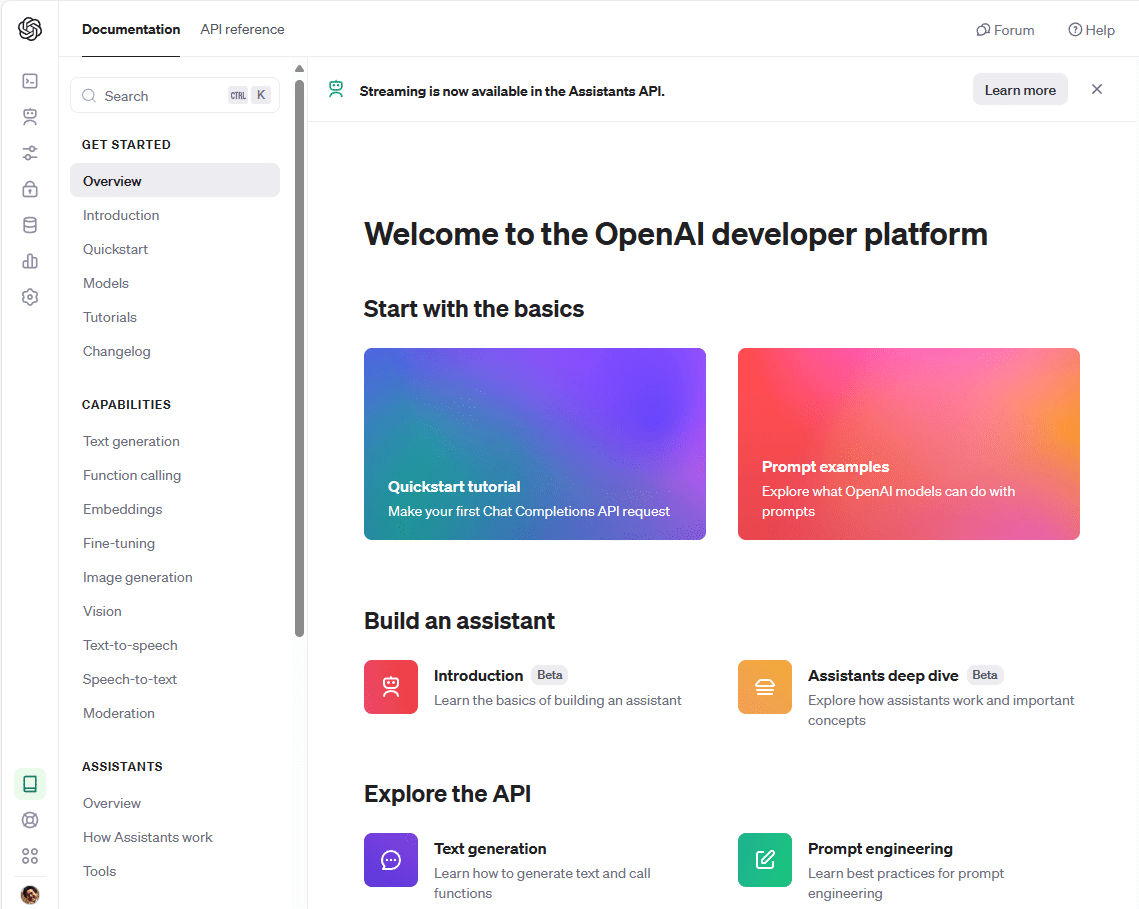Open the Fine-tuning sliders icon in the sidebar
Image resolution: width=1139 pixels, height=909 pixels.
30,153
